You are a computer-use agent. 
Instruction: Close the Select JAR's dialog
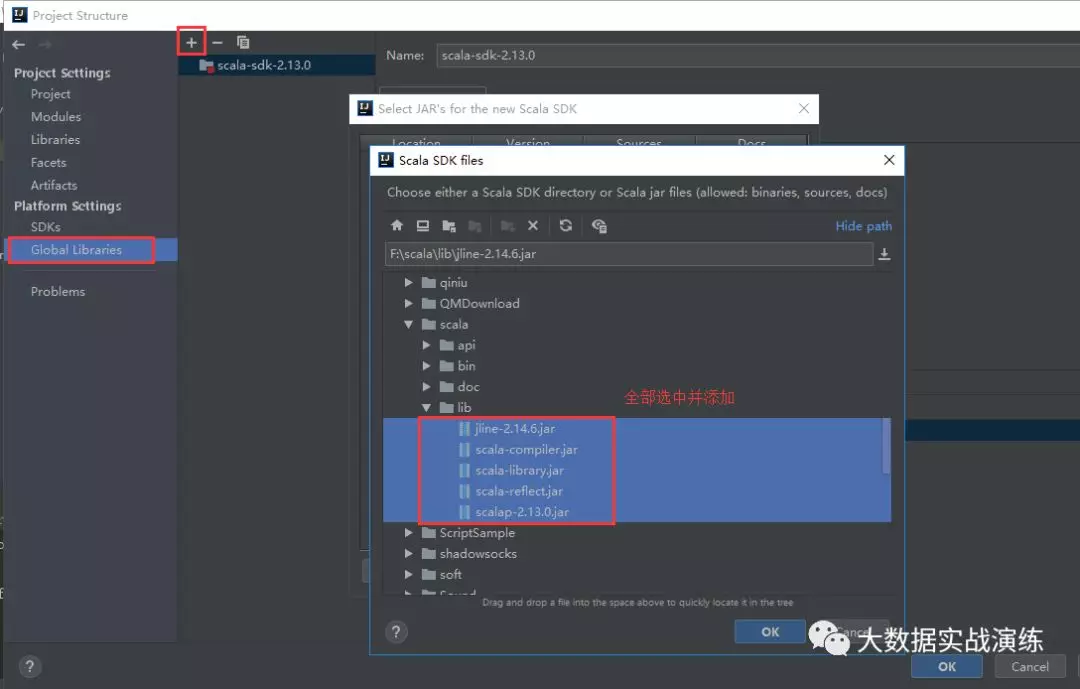click(x=804, y=108)
